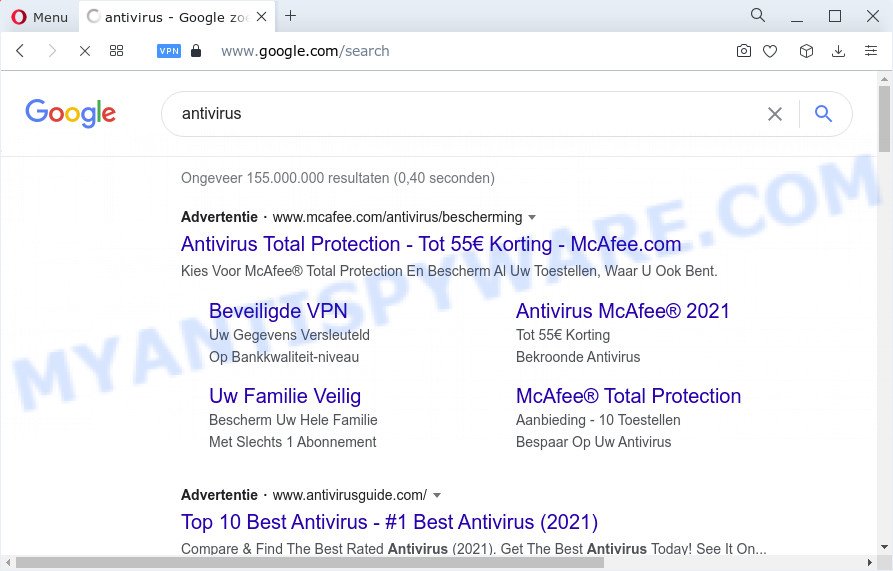Open the 'Beveiligde VPN' sitelink

(278, 311)
